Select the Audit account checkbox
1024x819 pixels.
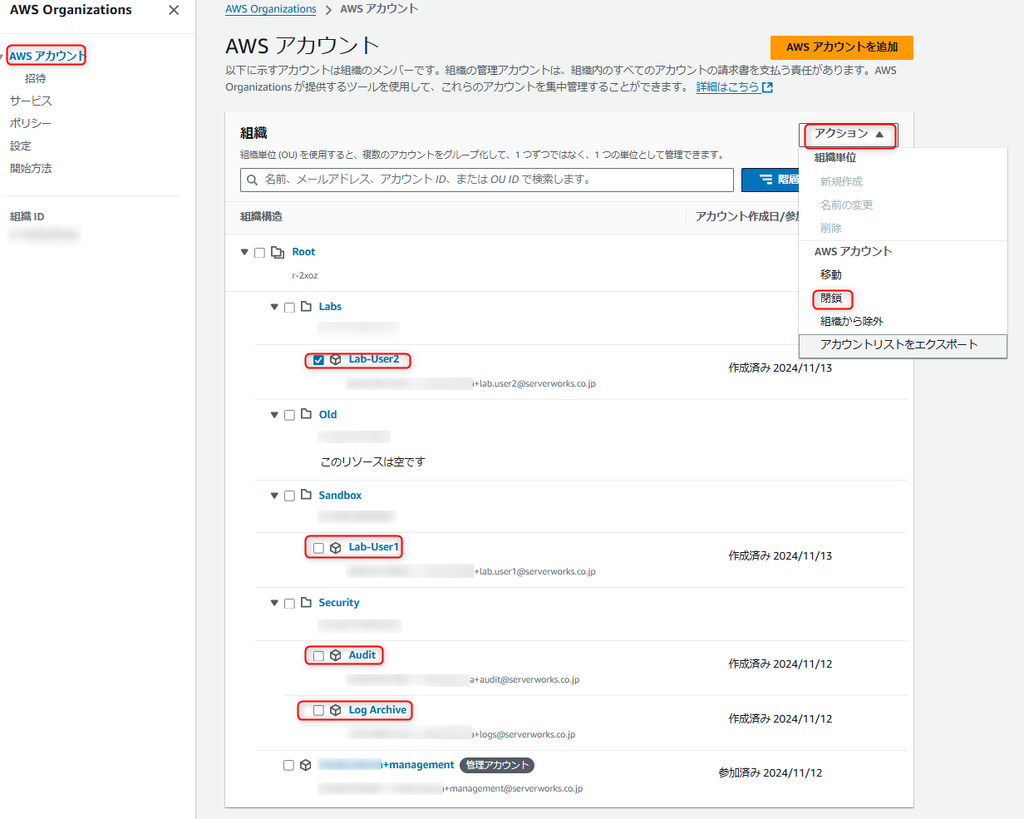(x=319, y=656)
